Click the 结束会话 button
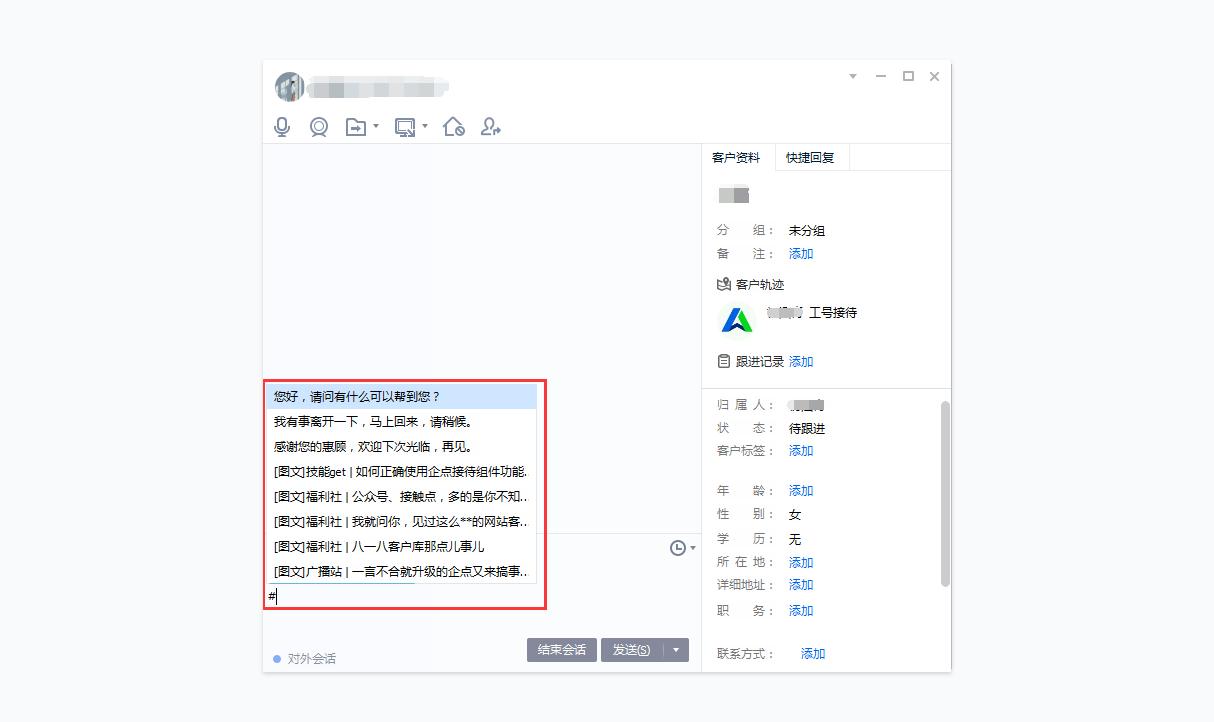This screenshot has width=1214, height=722. click(x=561, y=649)
